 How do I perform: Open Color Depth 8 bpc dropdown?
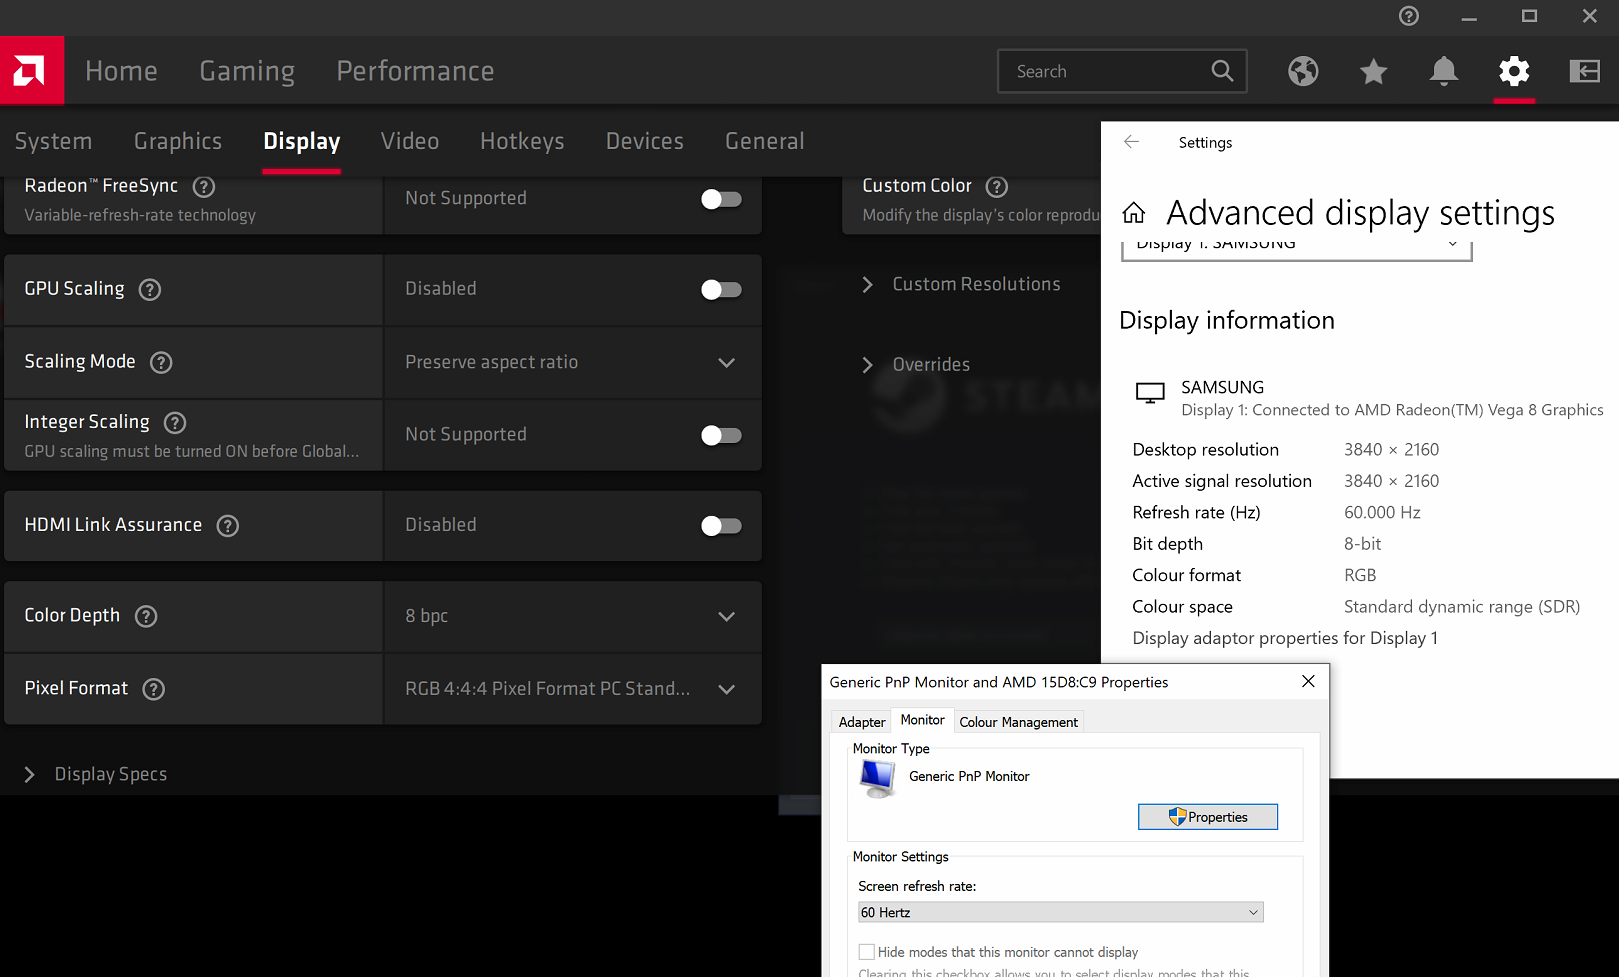[573, 617]
